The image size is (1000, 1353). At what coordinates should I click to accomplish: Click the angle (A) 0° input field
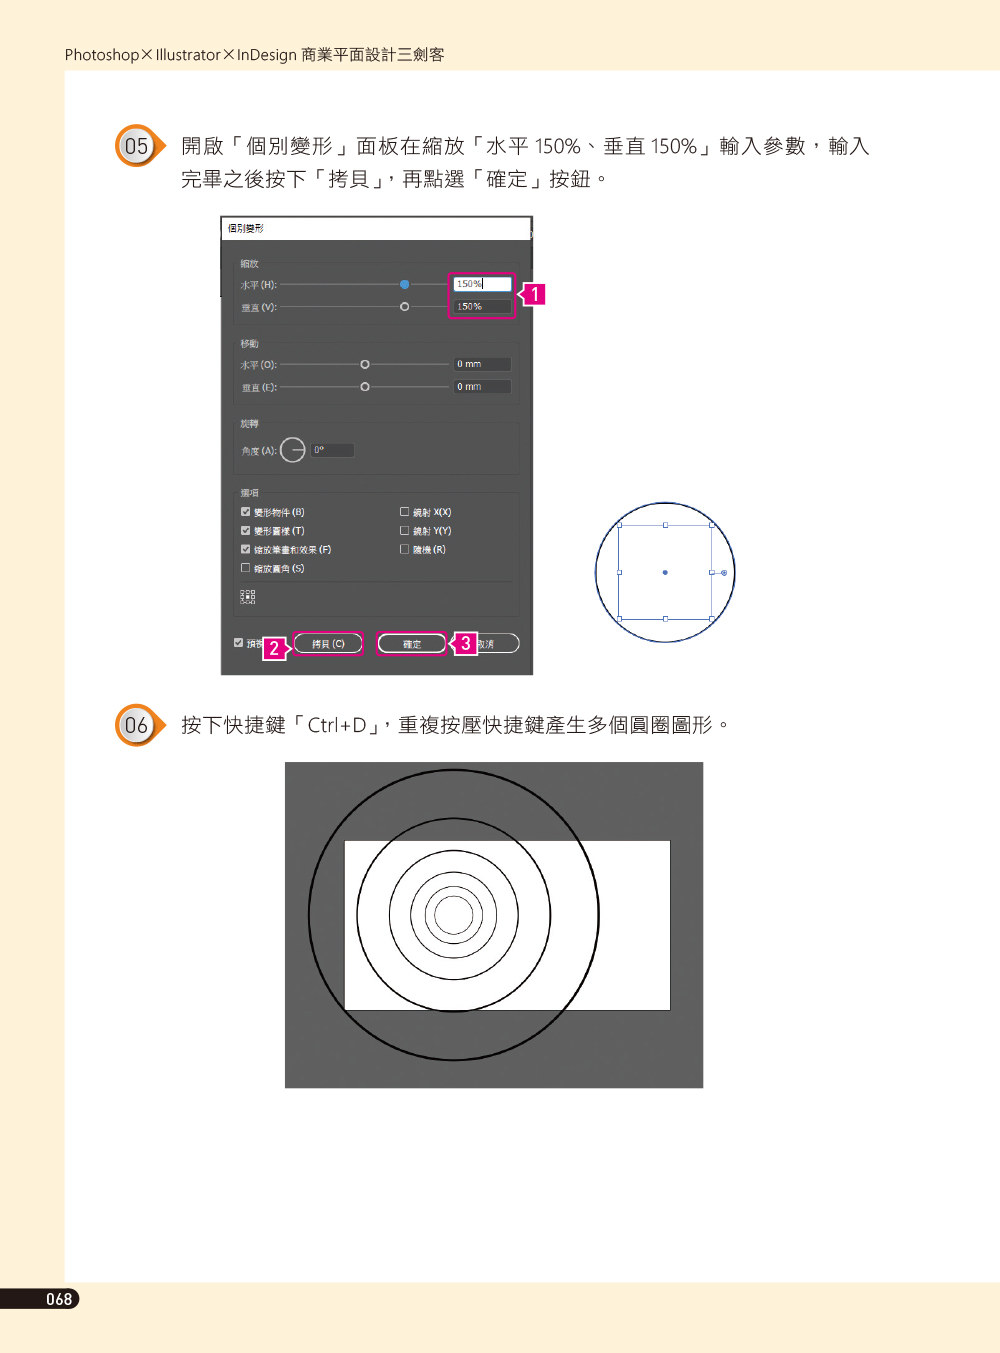tap(332, 450)
